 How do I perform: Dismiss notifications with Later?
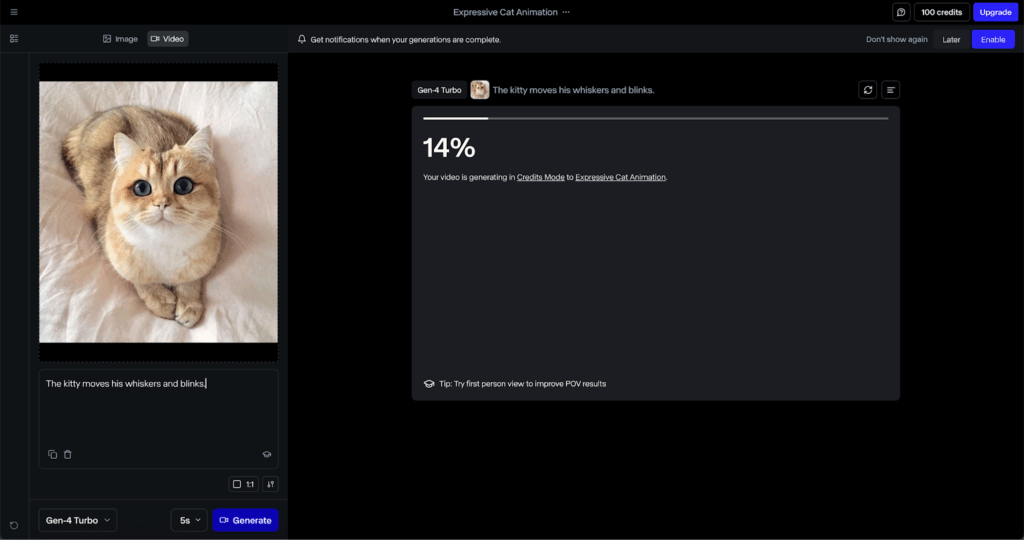tap(951, 39)
